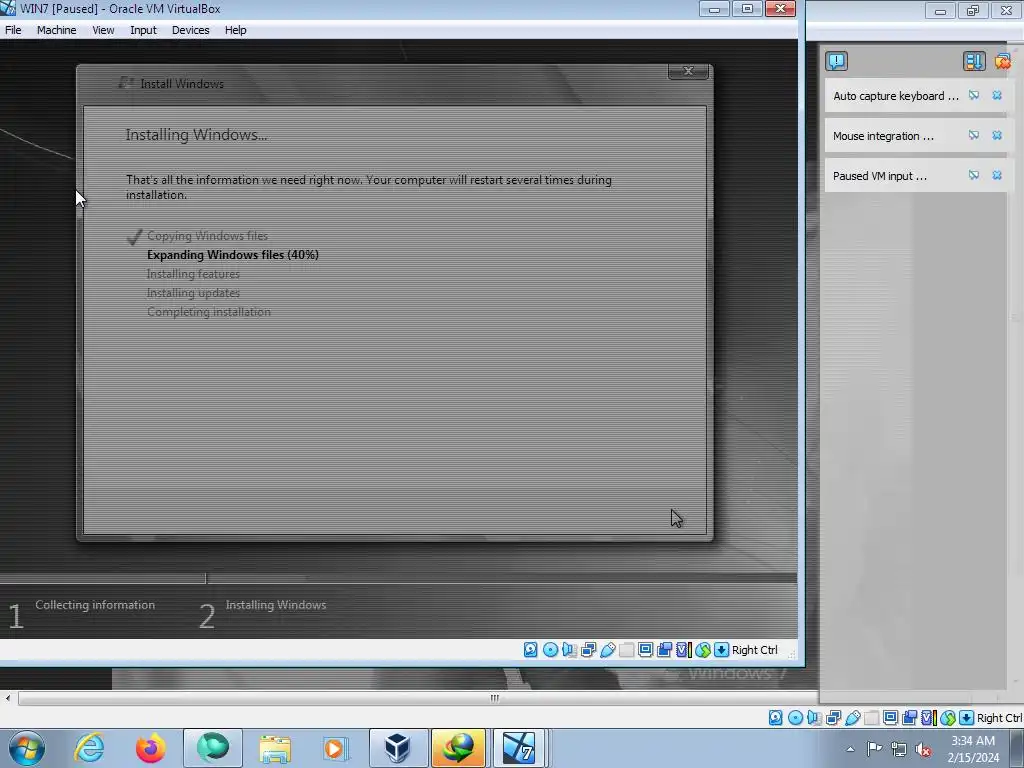This screenshot has width=1024, height=768.
Task: Expand the Auto capture keyboard notification text
Action: tap(895, 96)
